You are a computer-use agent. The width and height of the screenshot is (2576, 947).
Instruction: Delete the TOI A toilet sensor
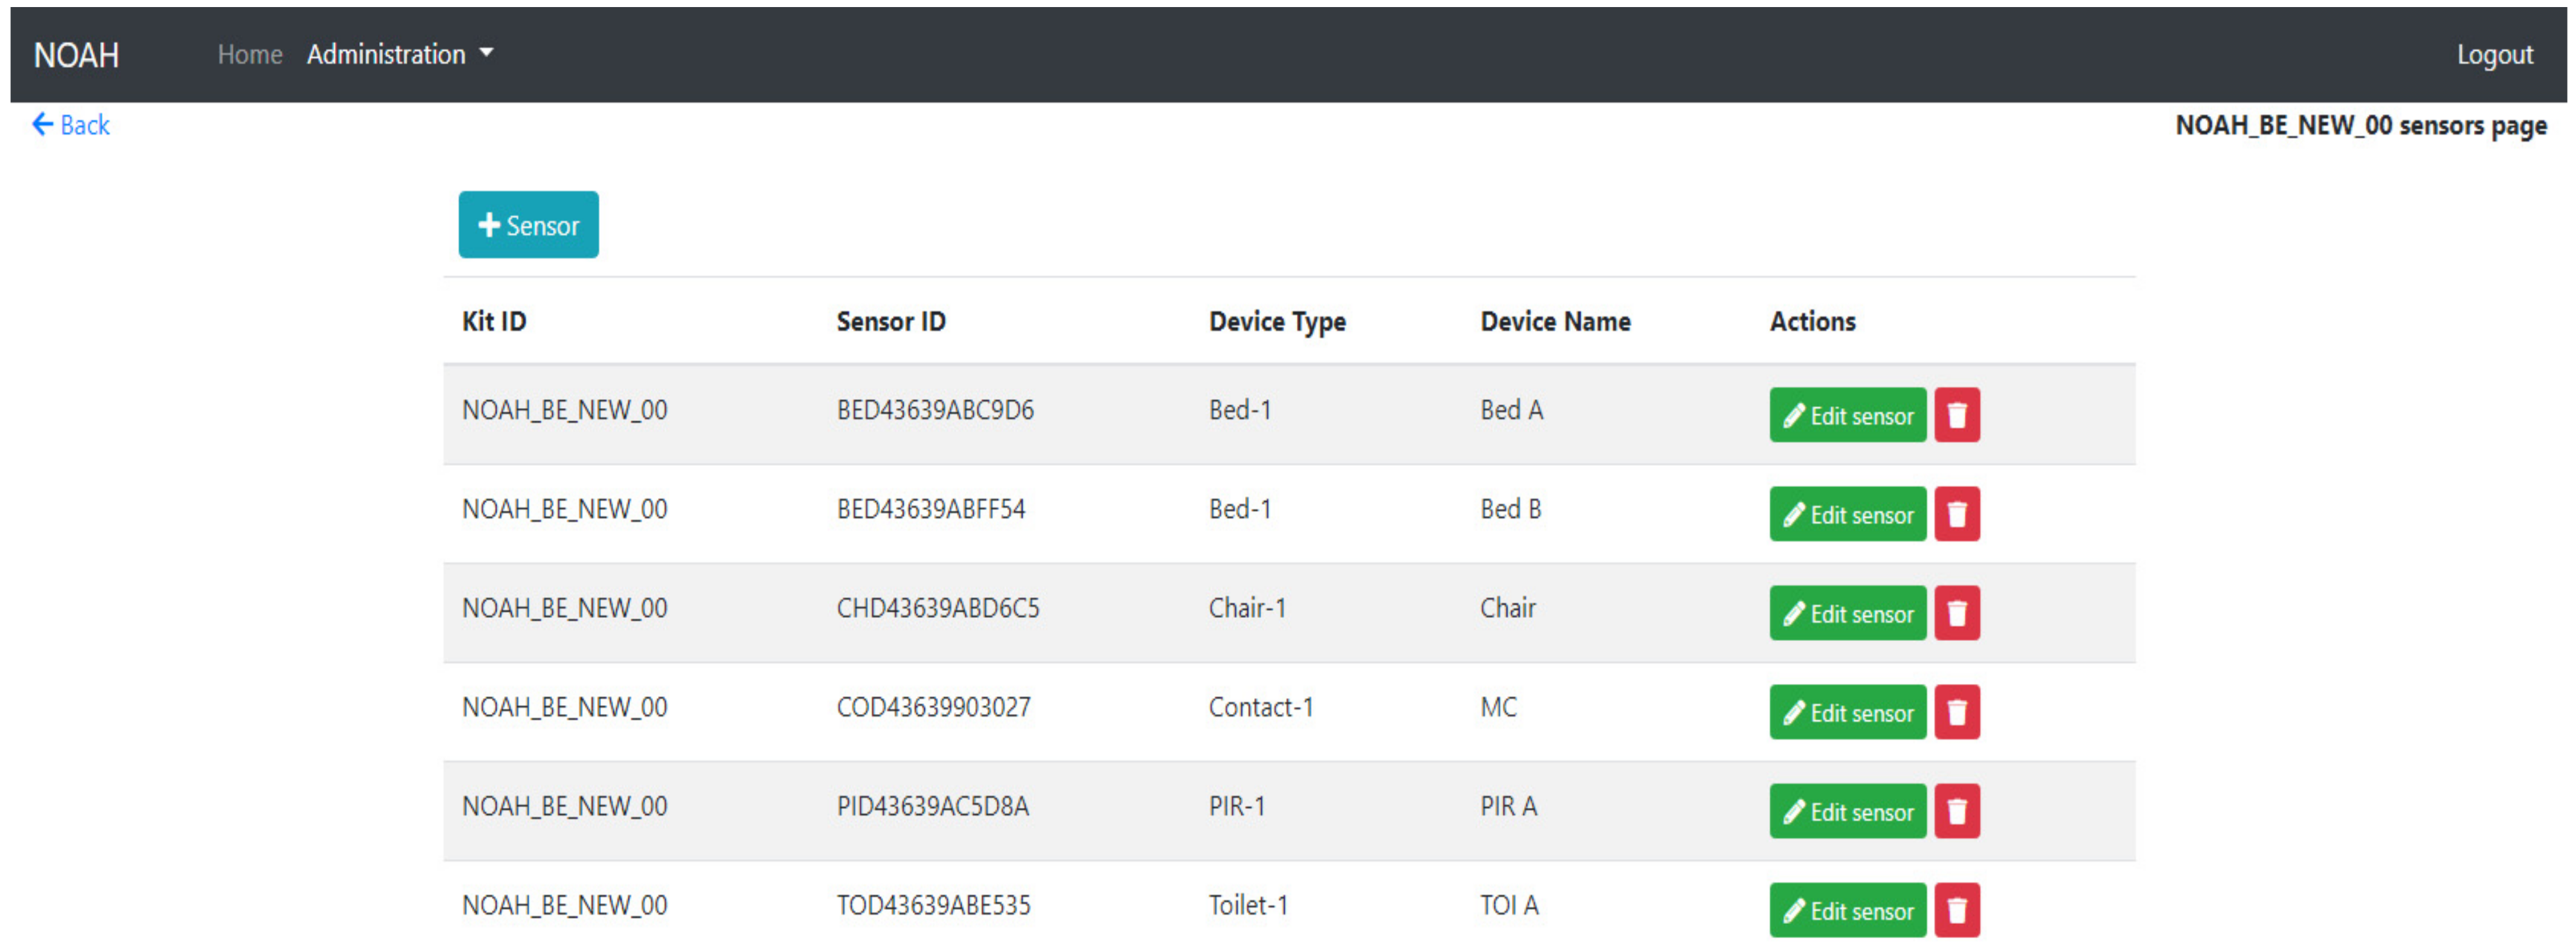coord(1956,910)
